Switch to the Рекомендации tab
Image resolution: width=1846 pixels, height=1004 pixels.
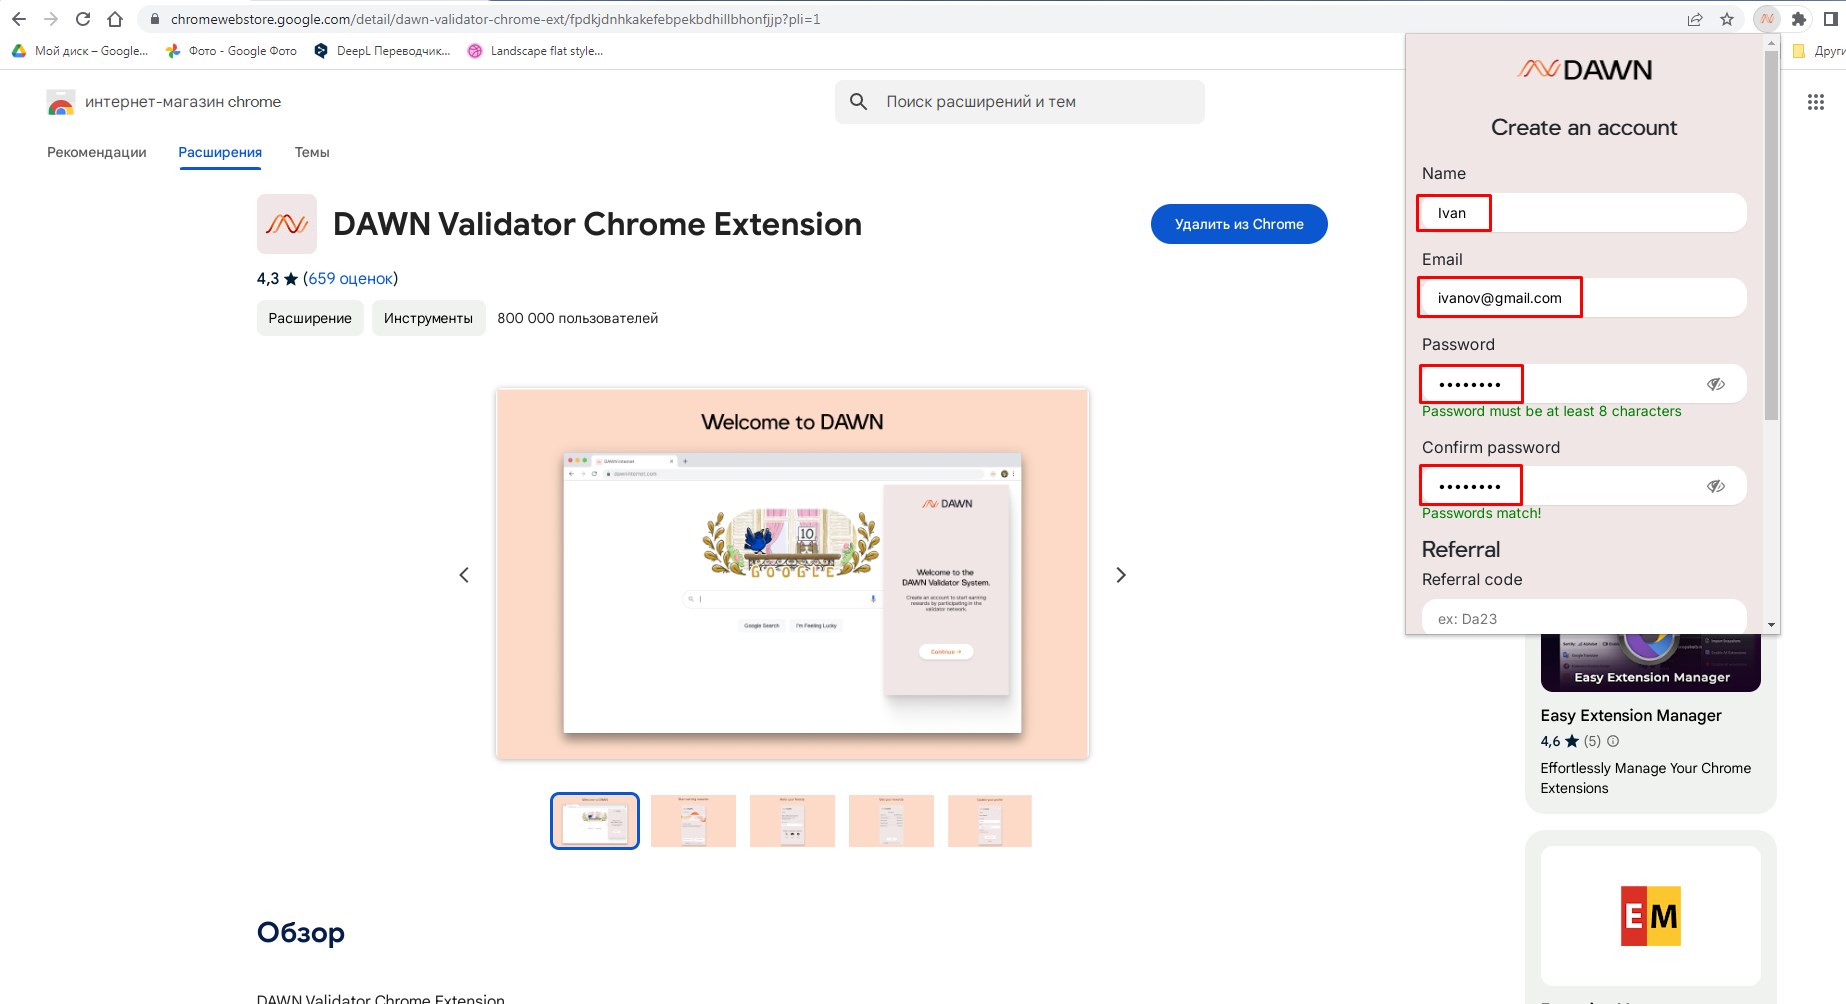pos(97,152)
